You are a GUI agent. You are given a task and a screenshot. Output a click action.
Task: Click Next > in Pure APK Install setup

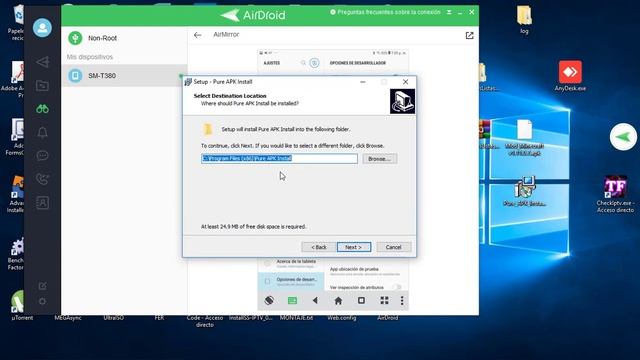pyautogui.click(x=354, y=247)
